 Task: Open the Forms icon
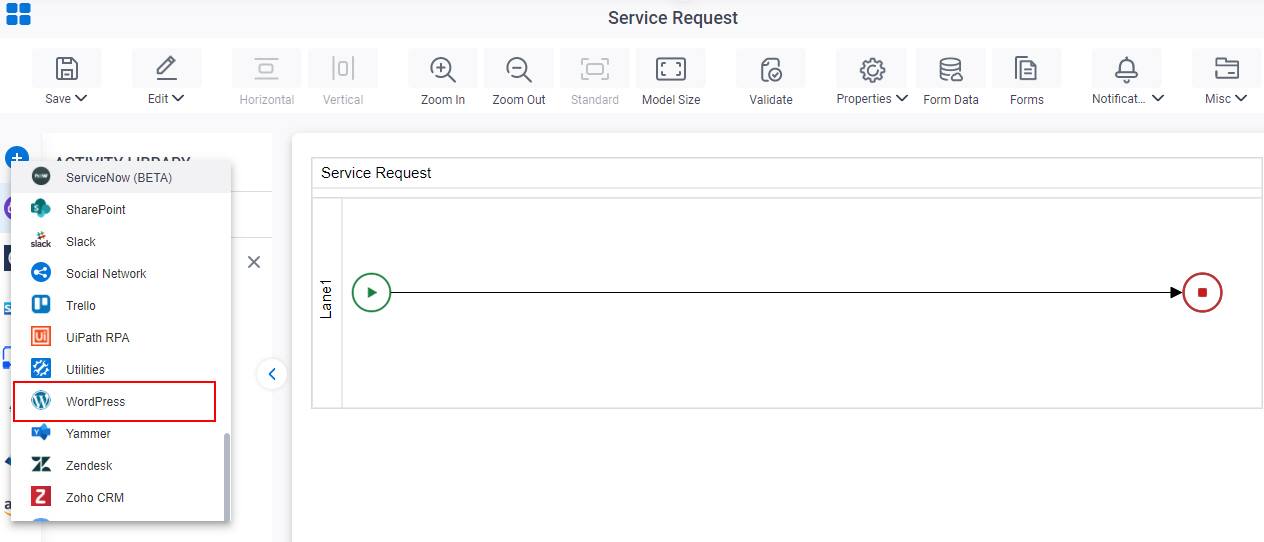(x=1026, y=68)
